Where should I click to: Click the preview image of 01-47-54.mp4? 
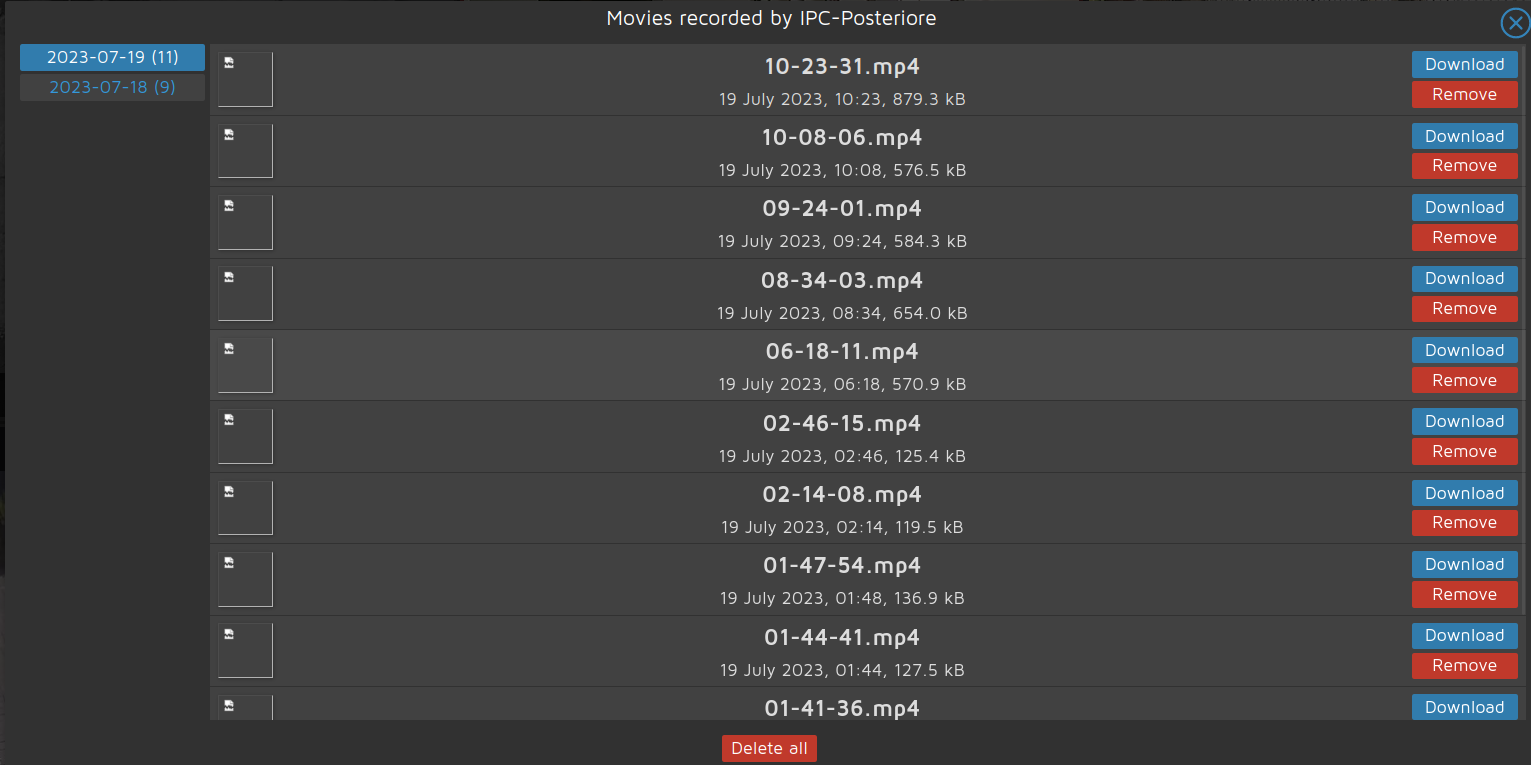click(244, 578)
